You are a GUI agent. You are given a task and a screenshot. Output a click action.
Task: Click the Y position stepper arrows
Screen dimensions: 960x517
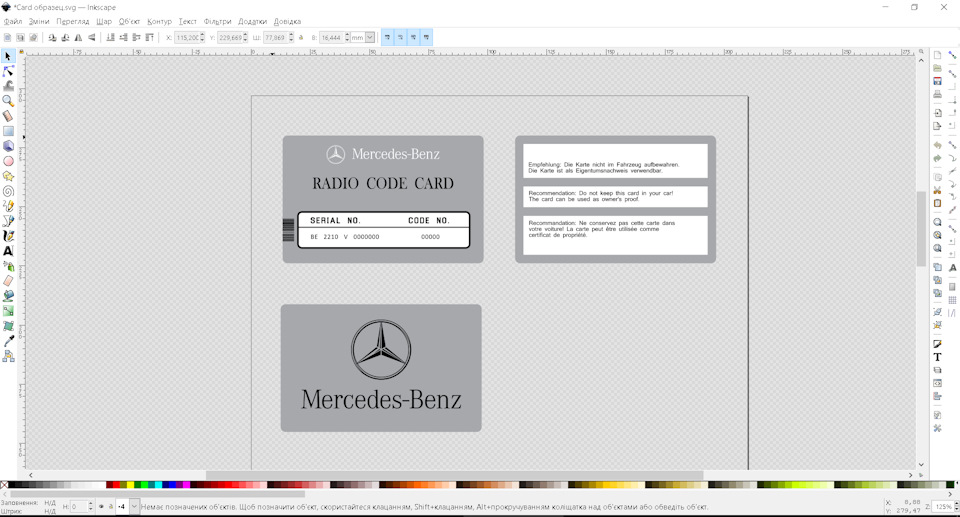[x=245, y=37]
